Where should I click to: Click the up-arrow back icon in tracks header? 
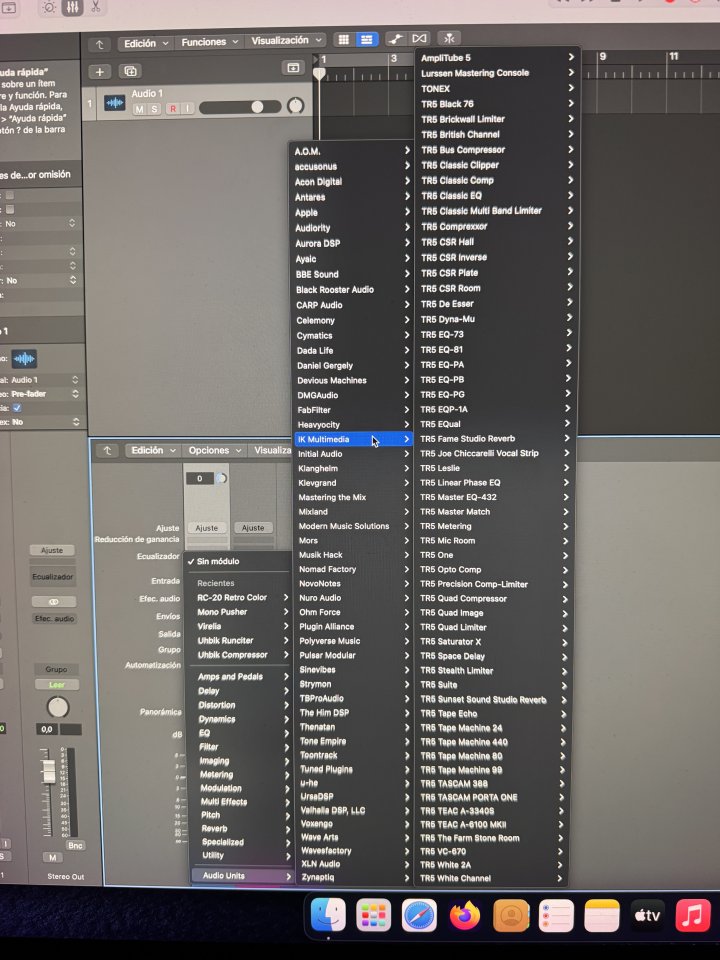coord(99,44)
